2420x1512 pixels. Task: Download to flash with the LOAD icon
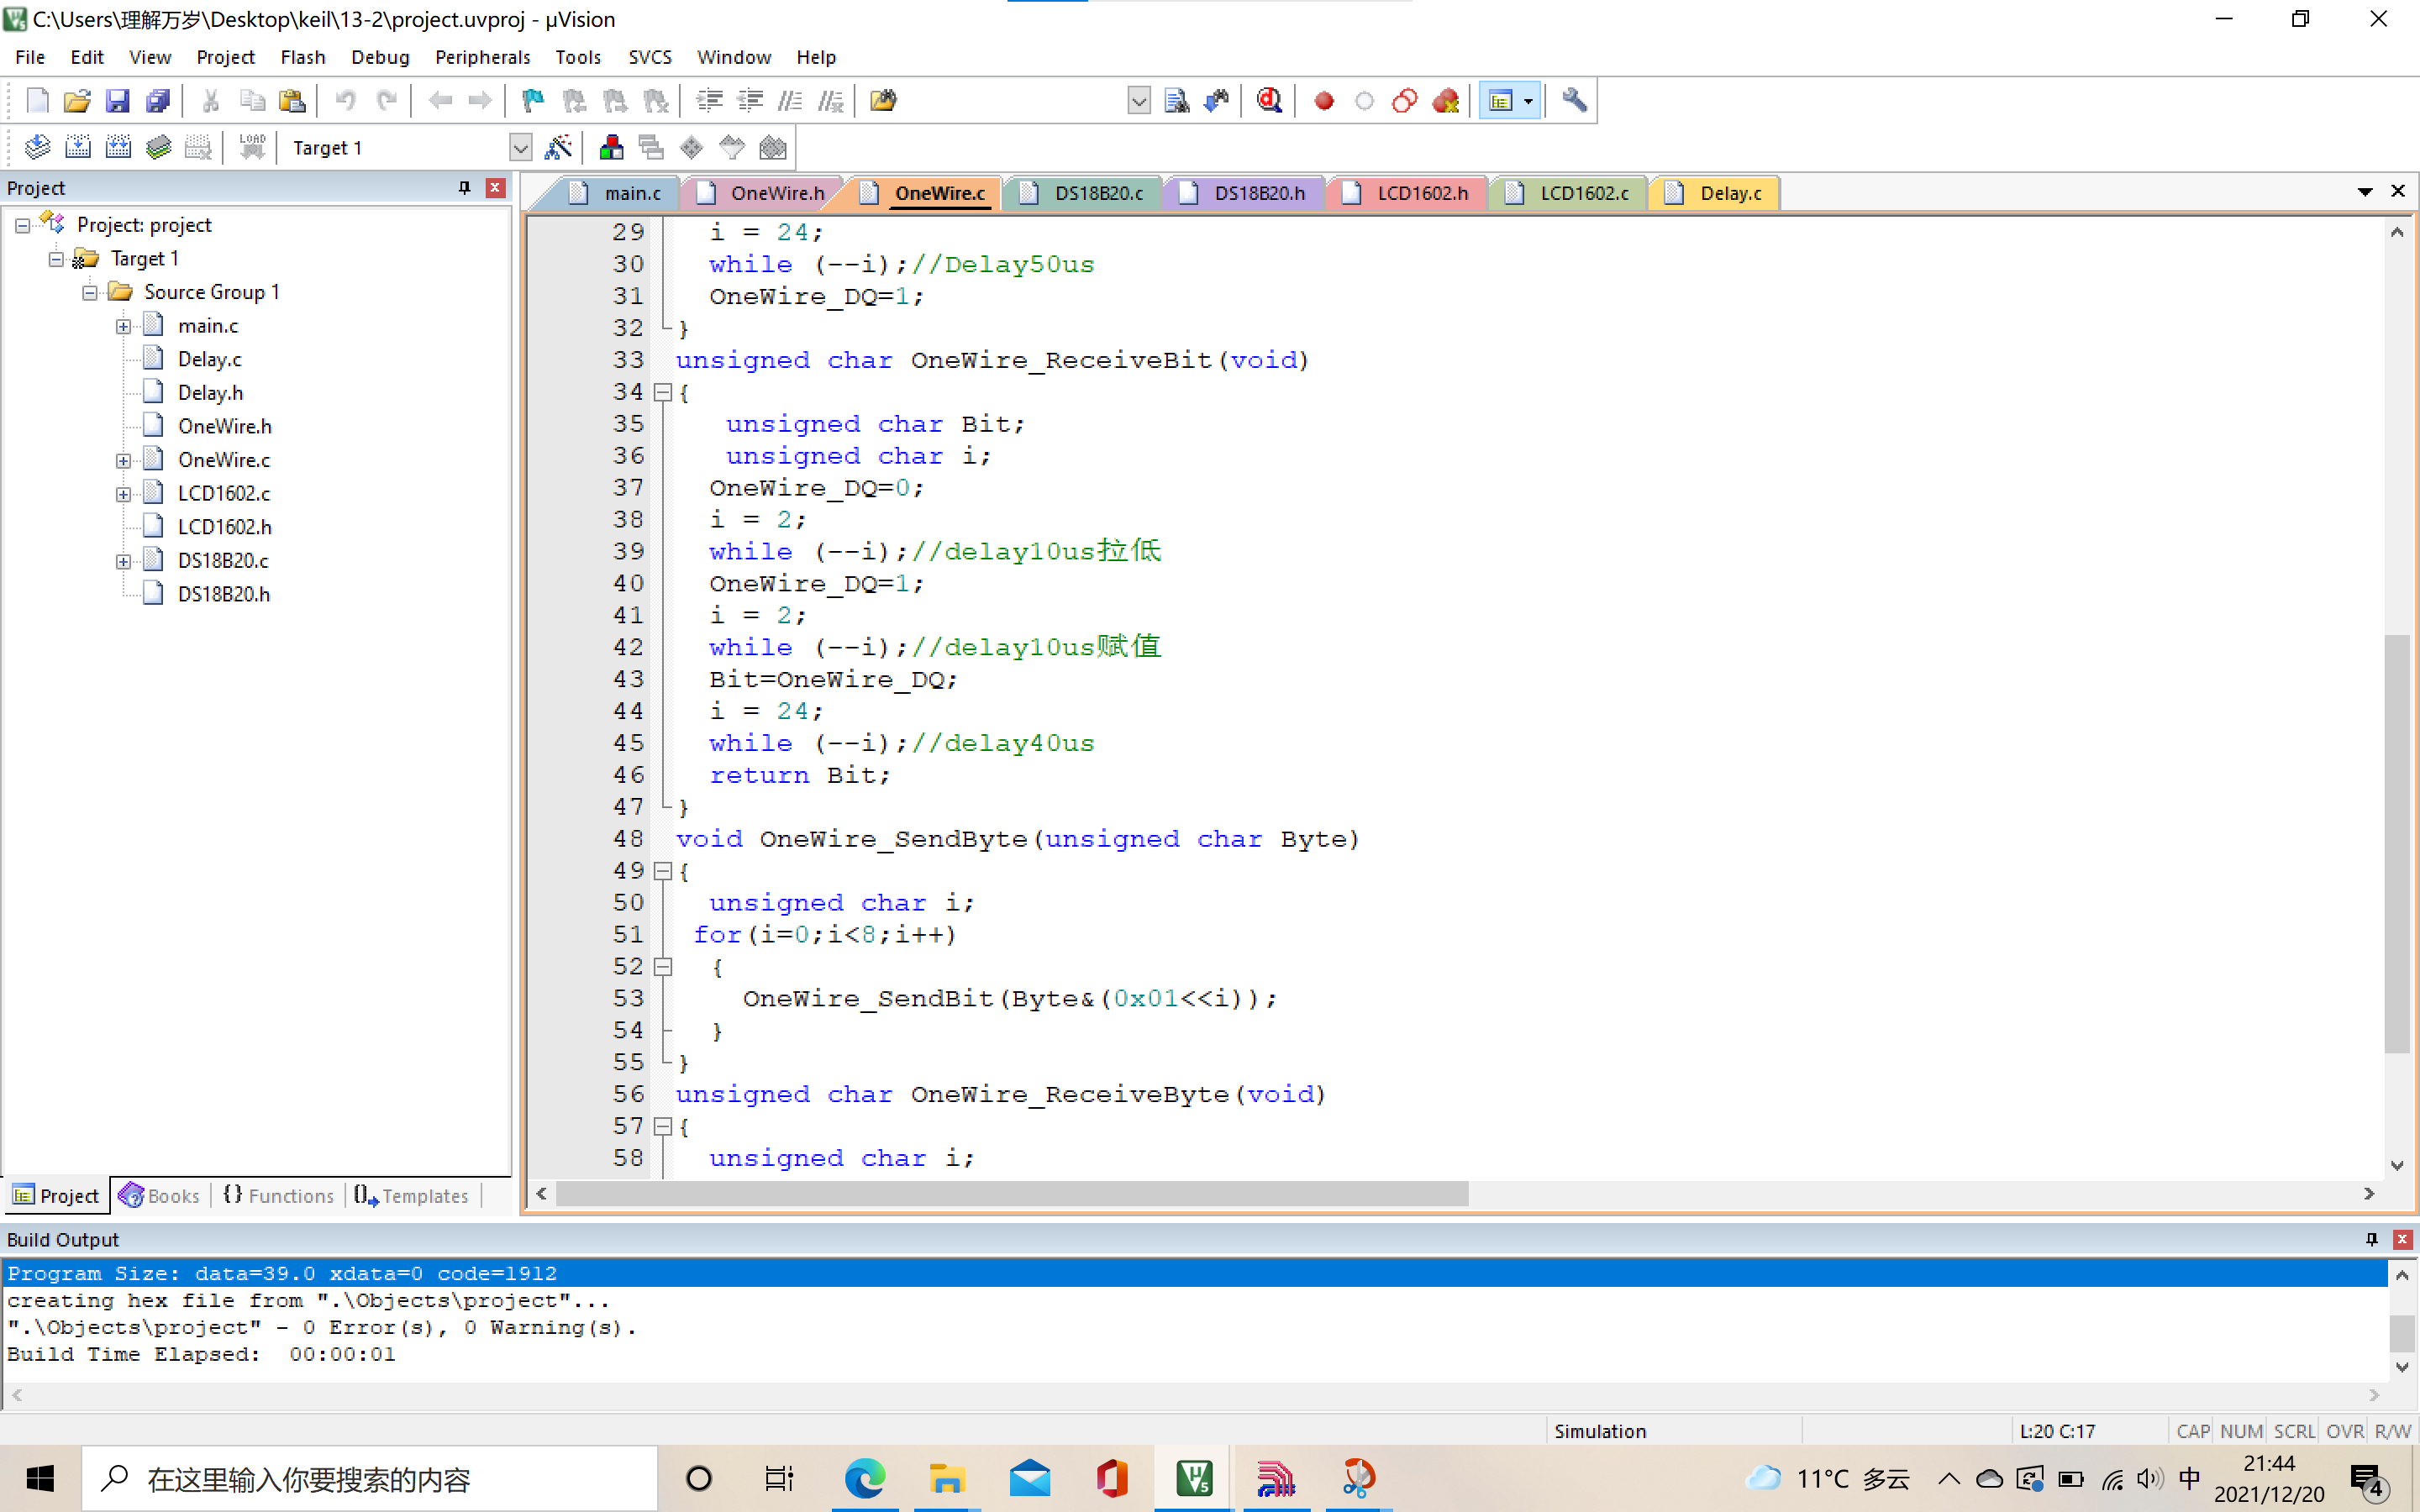(x=252, y=148)
